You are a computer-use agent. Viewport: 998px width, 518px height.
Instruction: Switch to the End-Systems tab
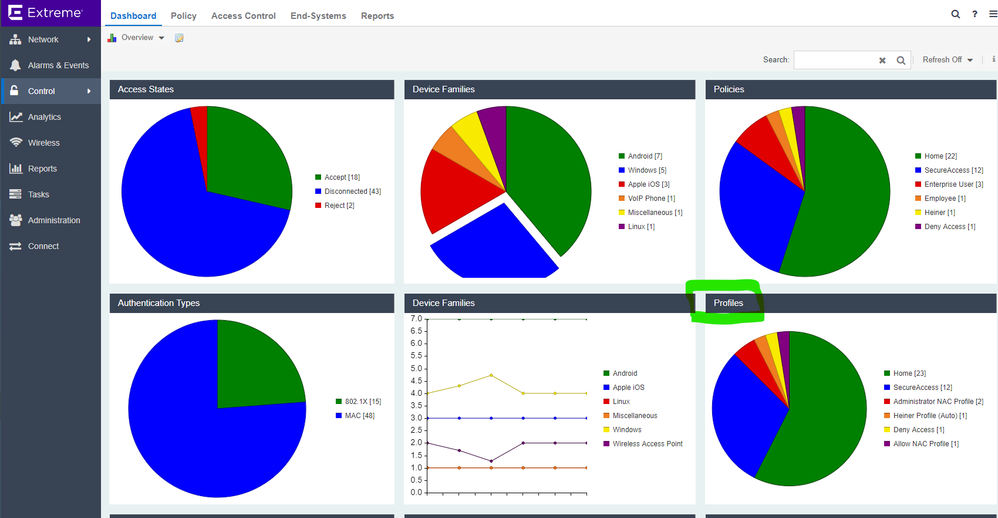318,16
